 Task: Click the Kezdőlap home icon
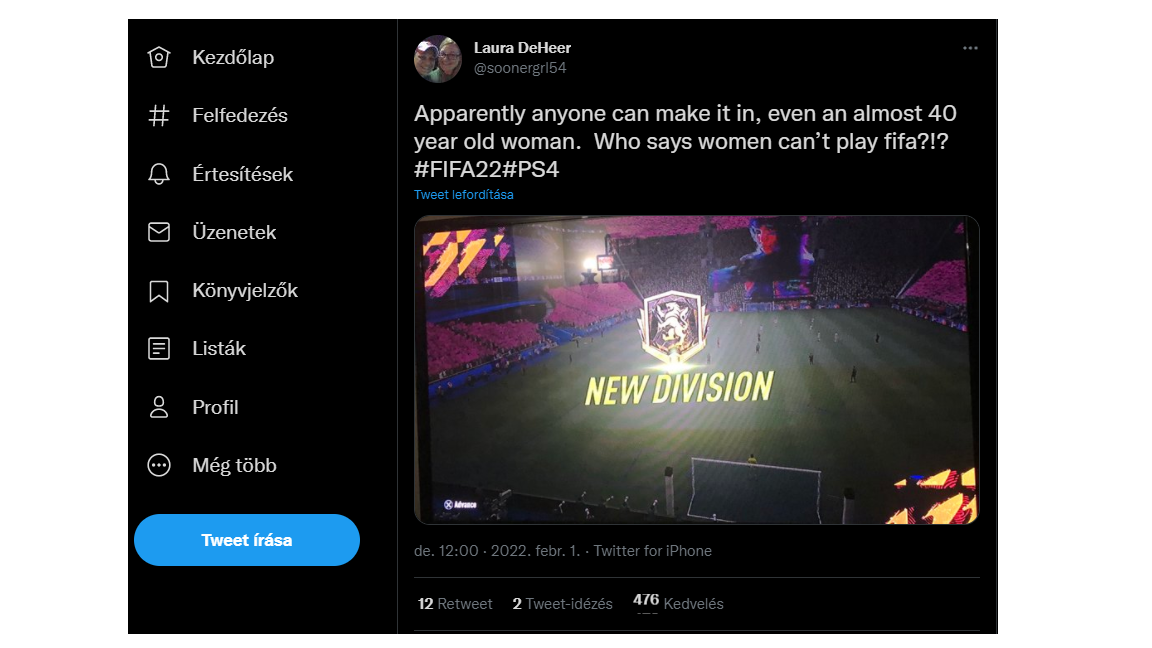pyautogui.click(x=158, y=57)
